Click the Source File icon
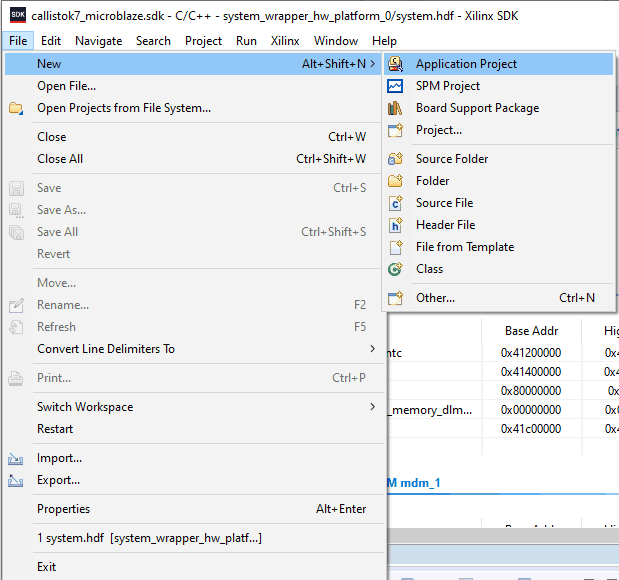Viewport: 619px width, 580px height. [x=396, y=203]
